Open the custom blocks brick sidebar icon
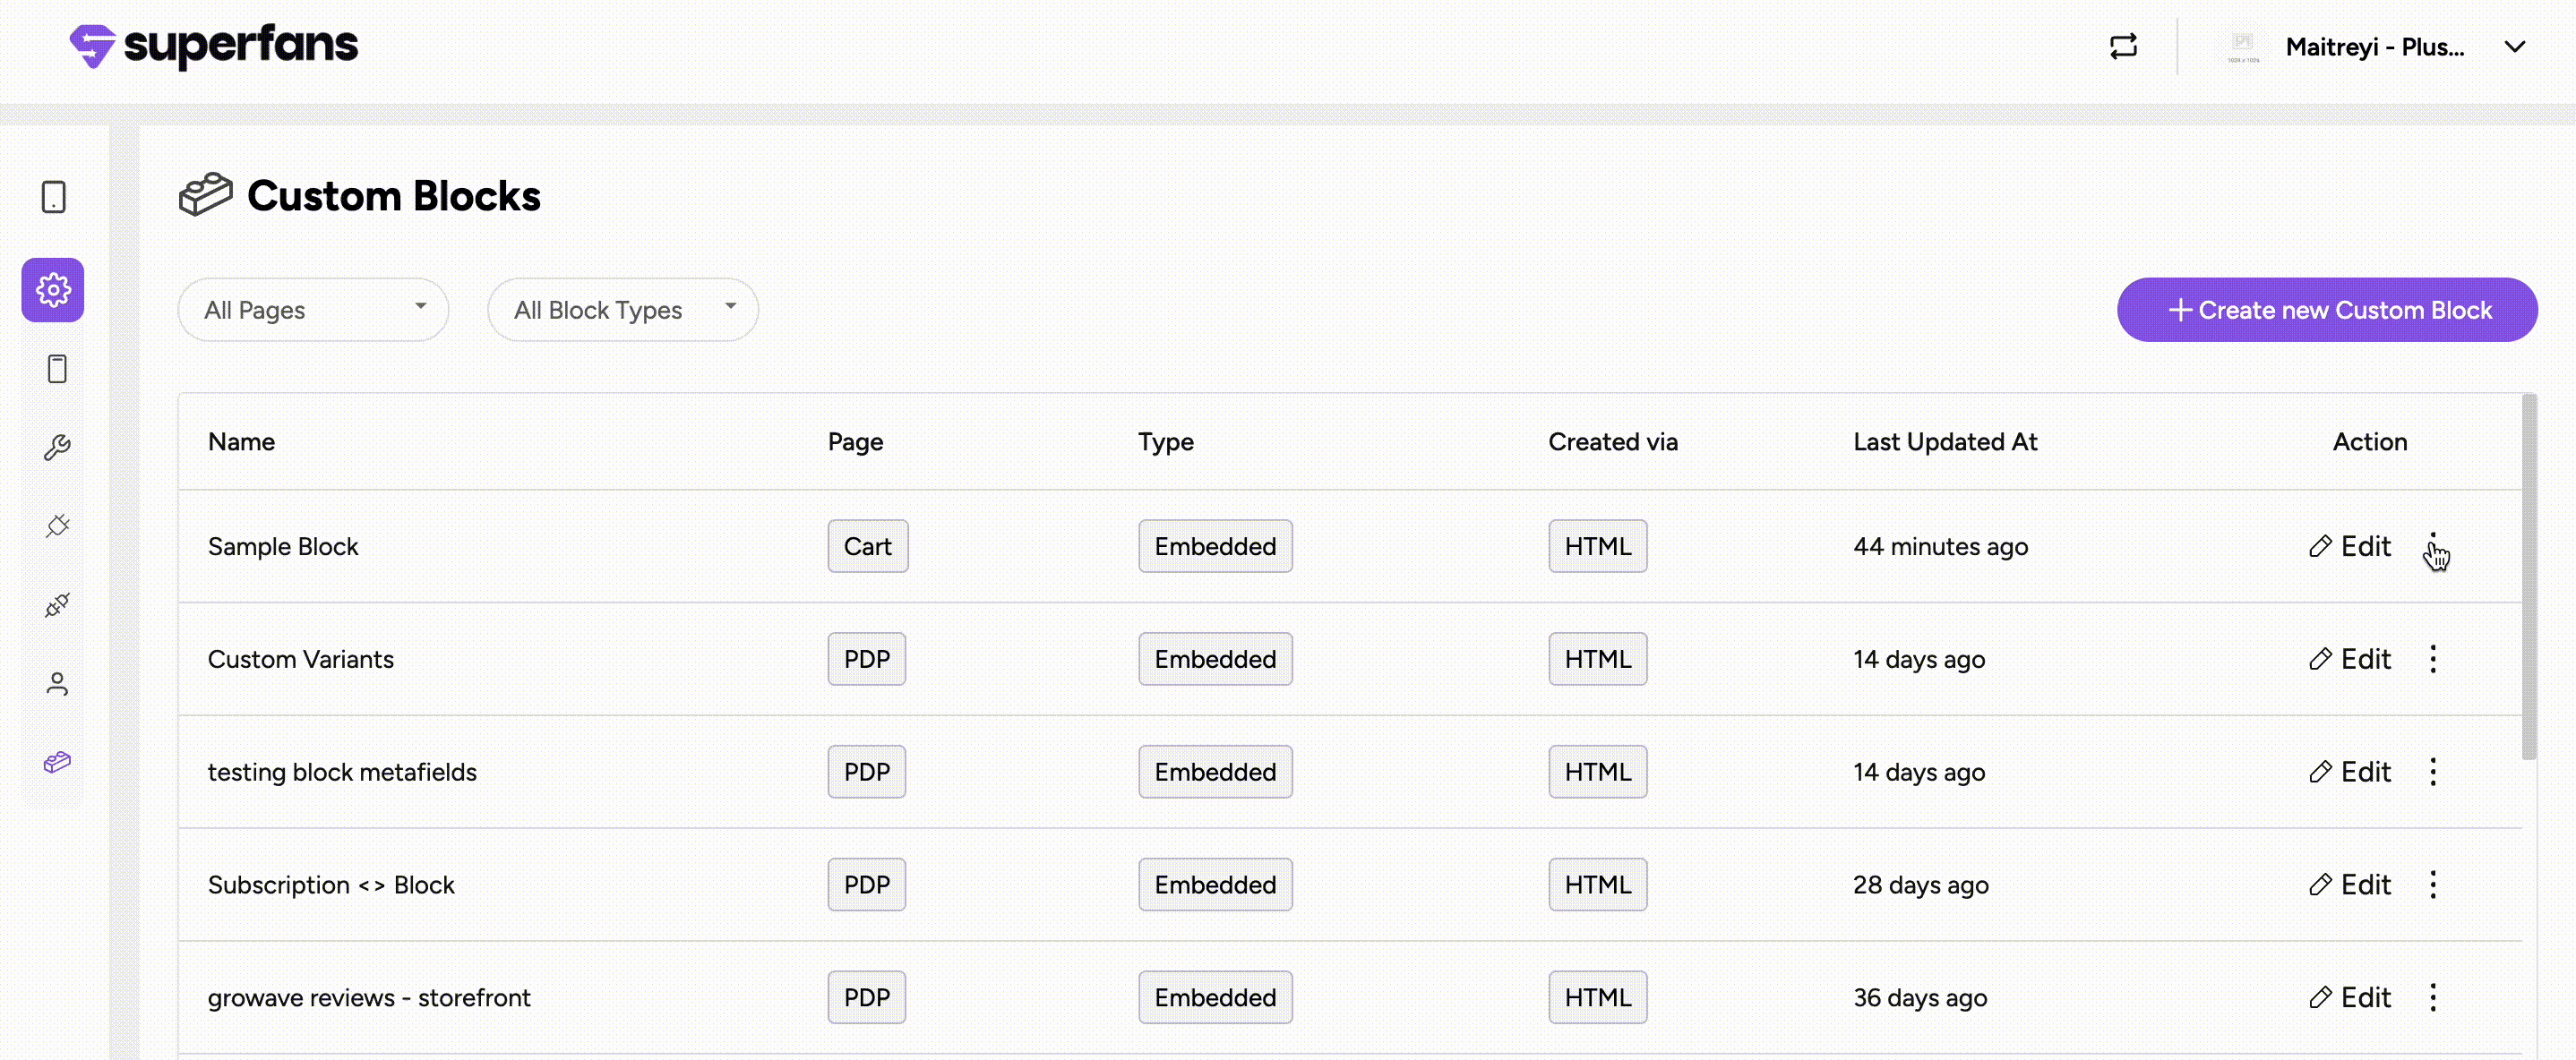The image size is (2576, 1060). click(x=57, y=763)
